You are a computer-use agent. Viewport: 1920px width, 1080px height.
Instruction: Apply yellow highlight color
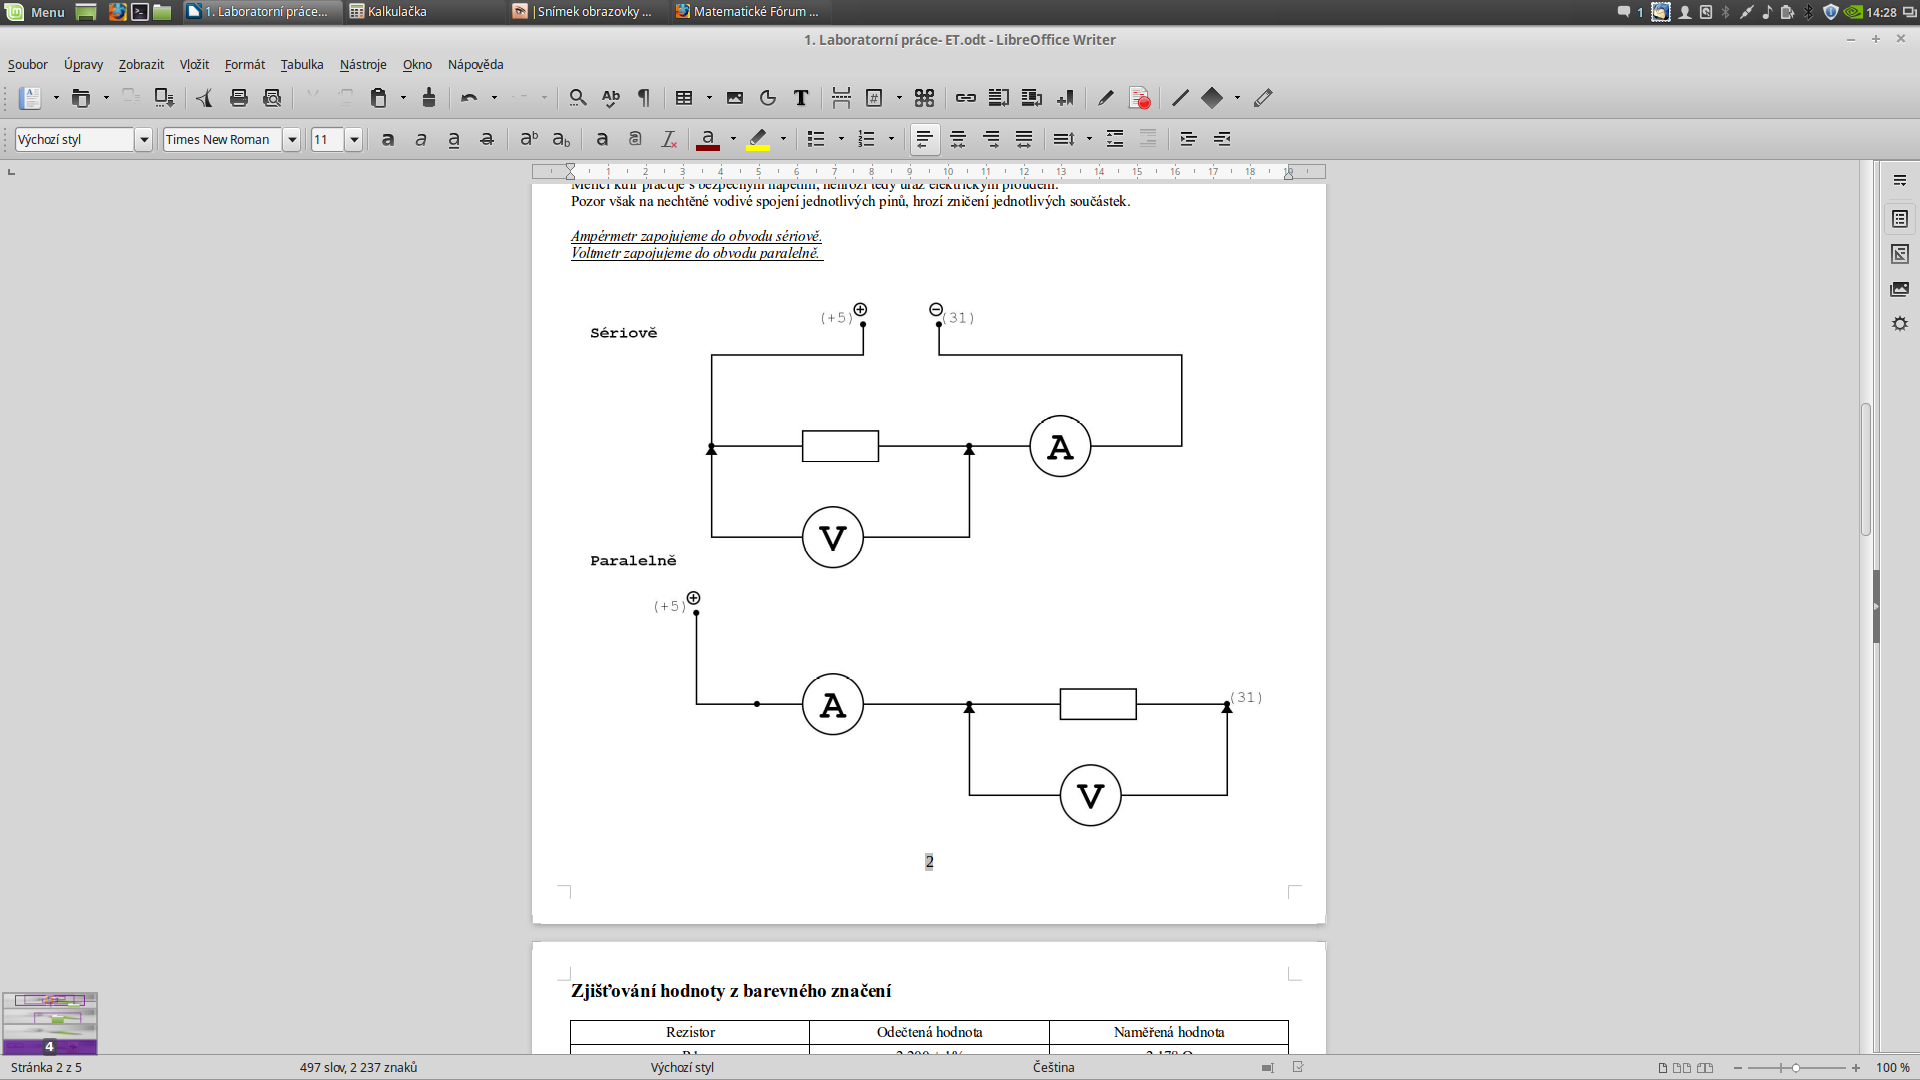(758, 139)
